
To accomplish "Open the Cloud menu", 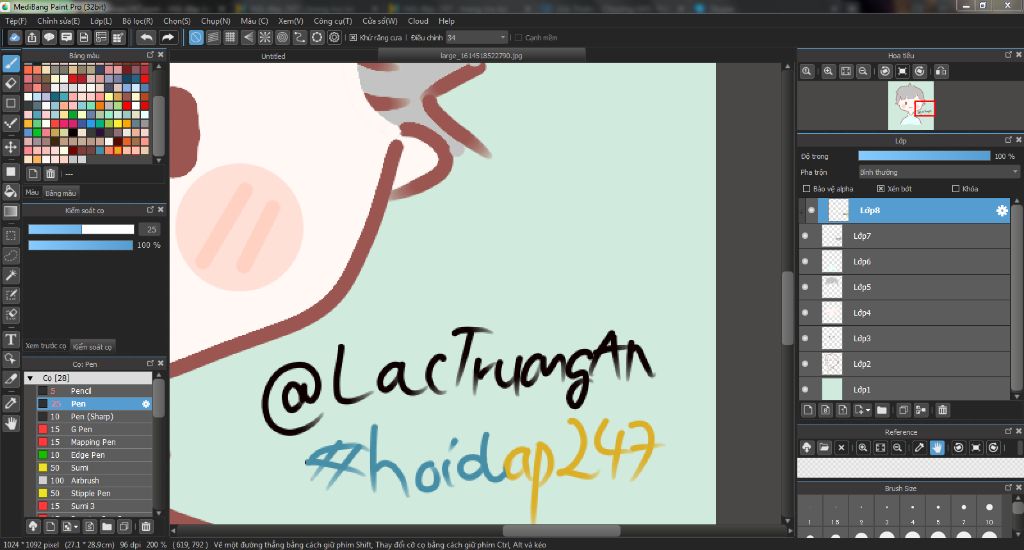I will click(x=418, y=21).
